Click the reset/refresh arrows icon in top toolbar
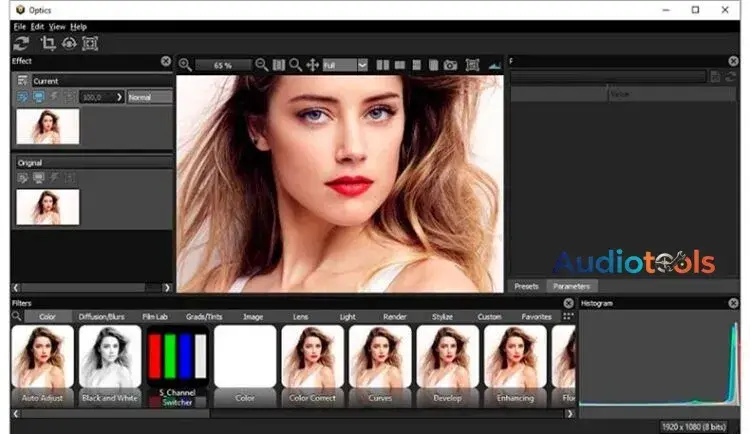 pyautogui.click(x=20, y=43)
